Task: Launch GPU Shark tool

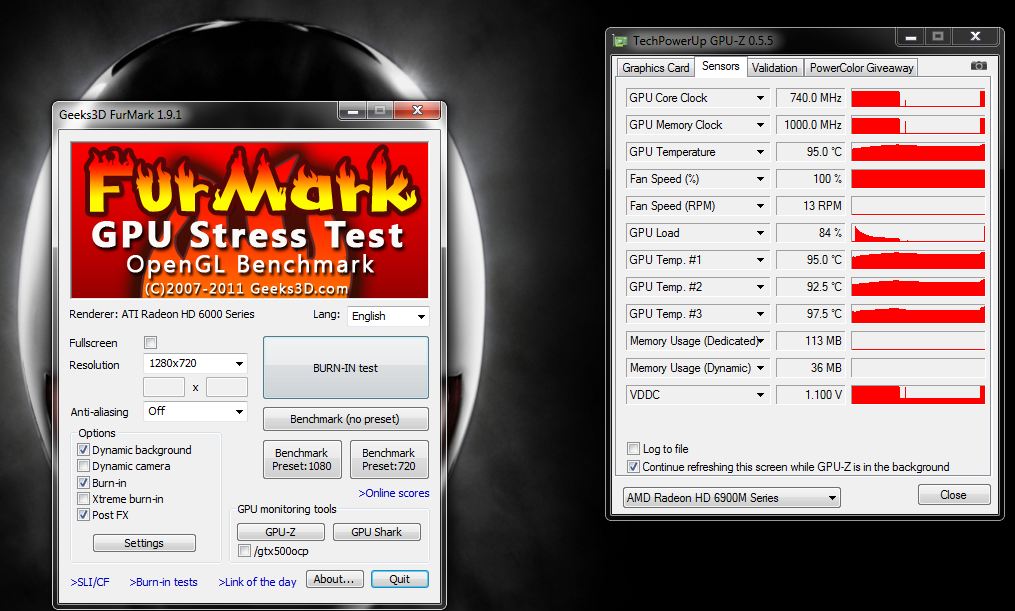Action: (x=377, y=532)
